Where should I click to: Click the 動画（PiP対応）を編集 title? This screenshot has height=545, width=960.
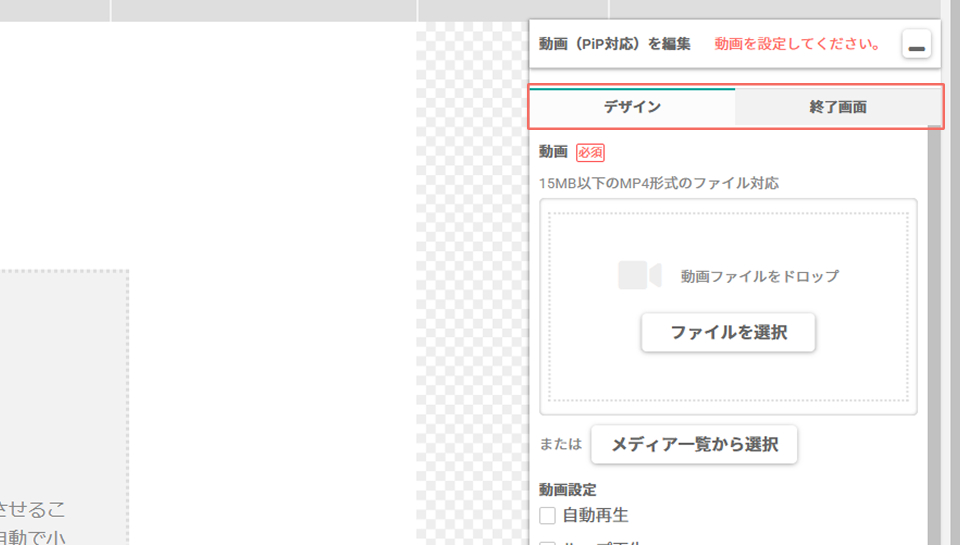[x=615, y=44]
